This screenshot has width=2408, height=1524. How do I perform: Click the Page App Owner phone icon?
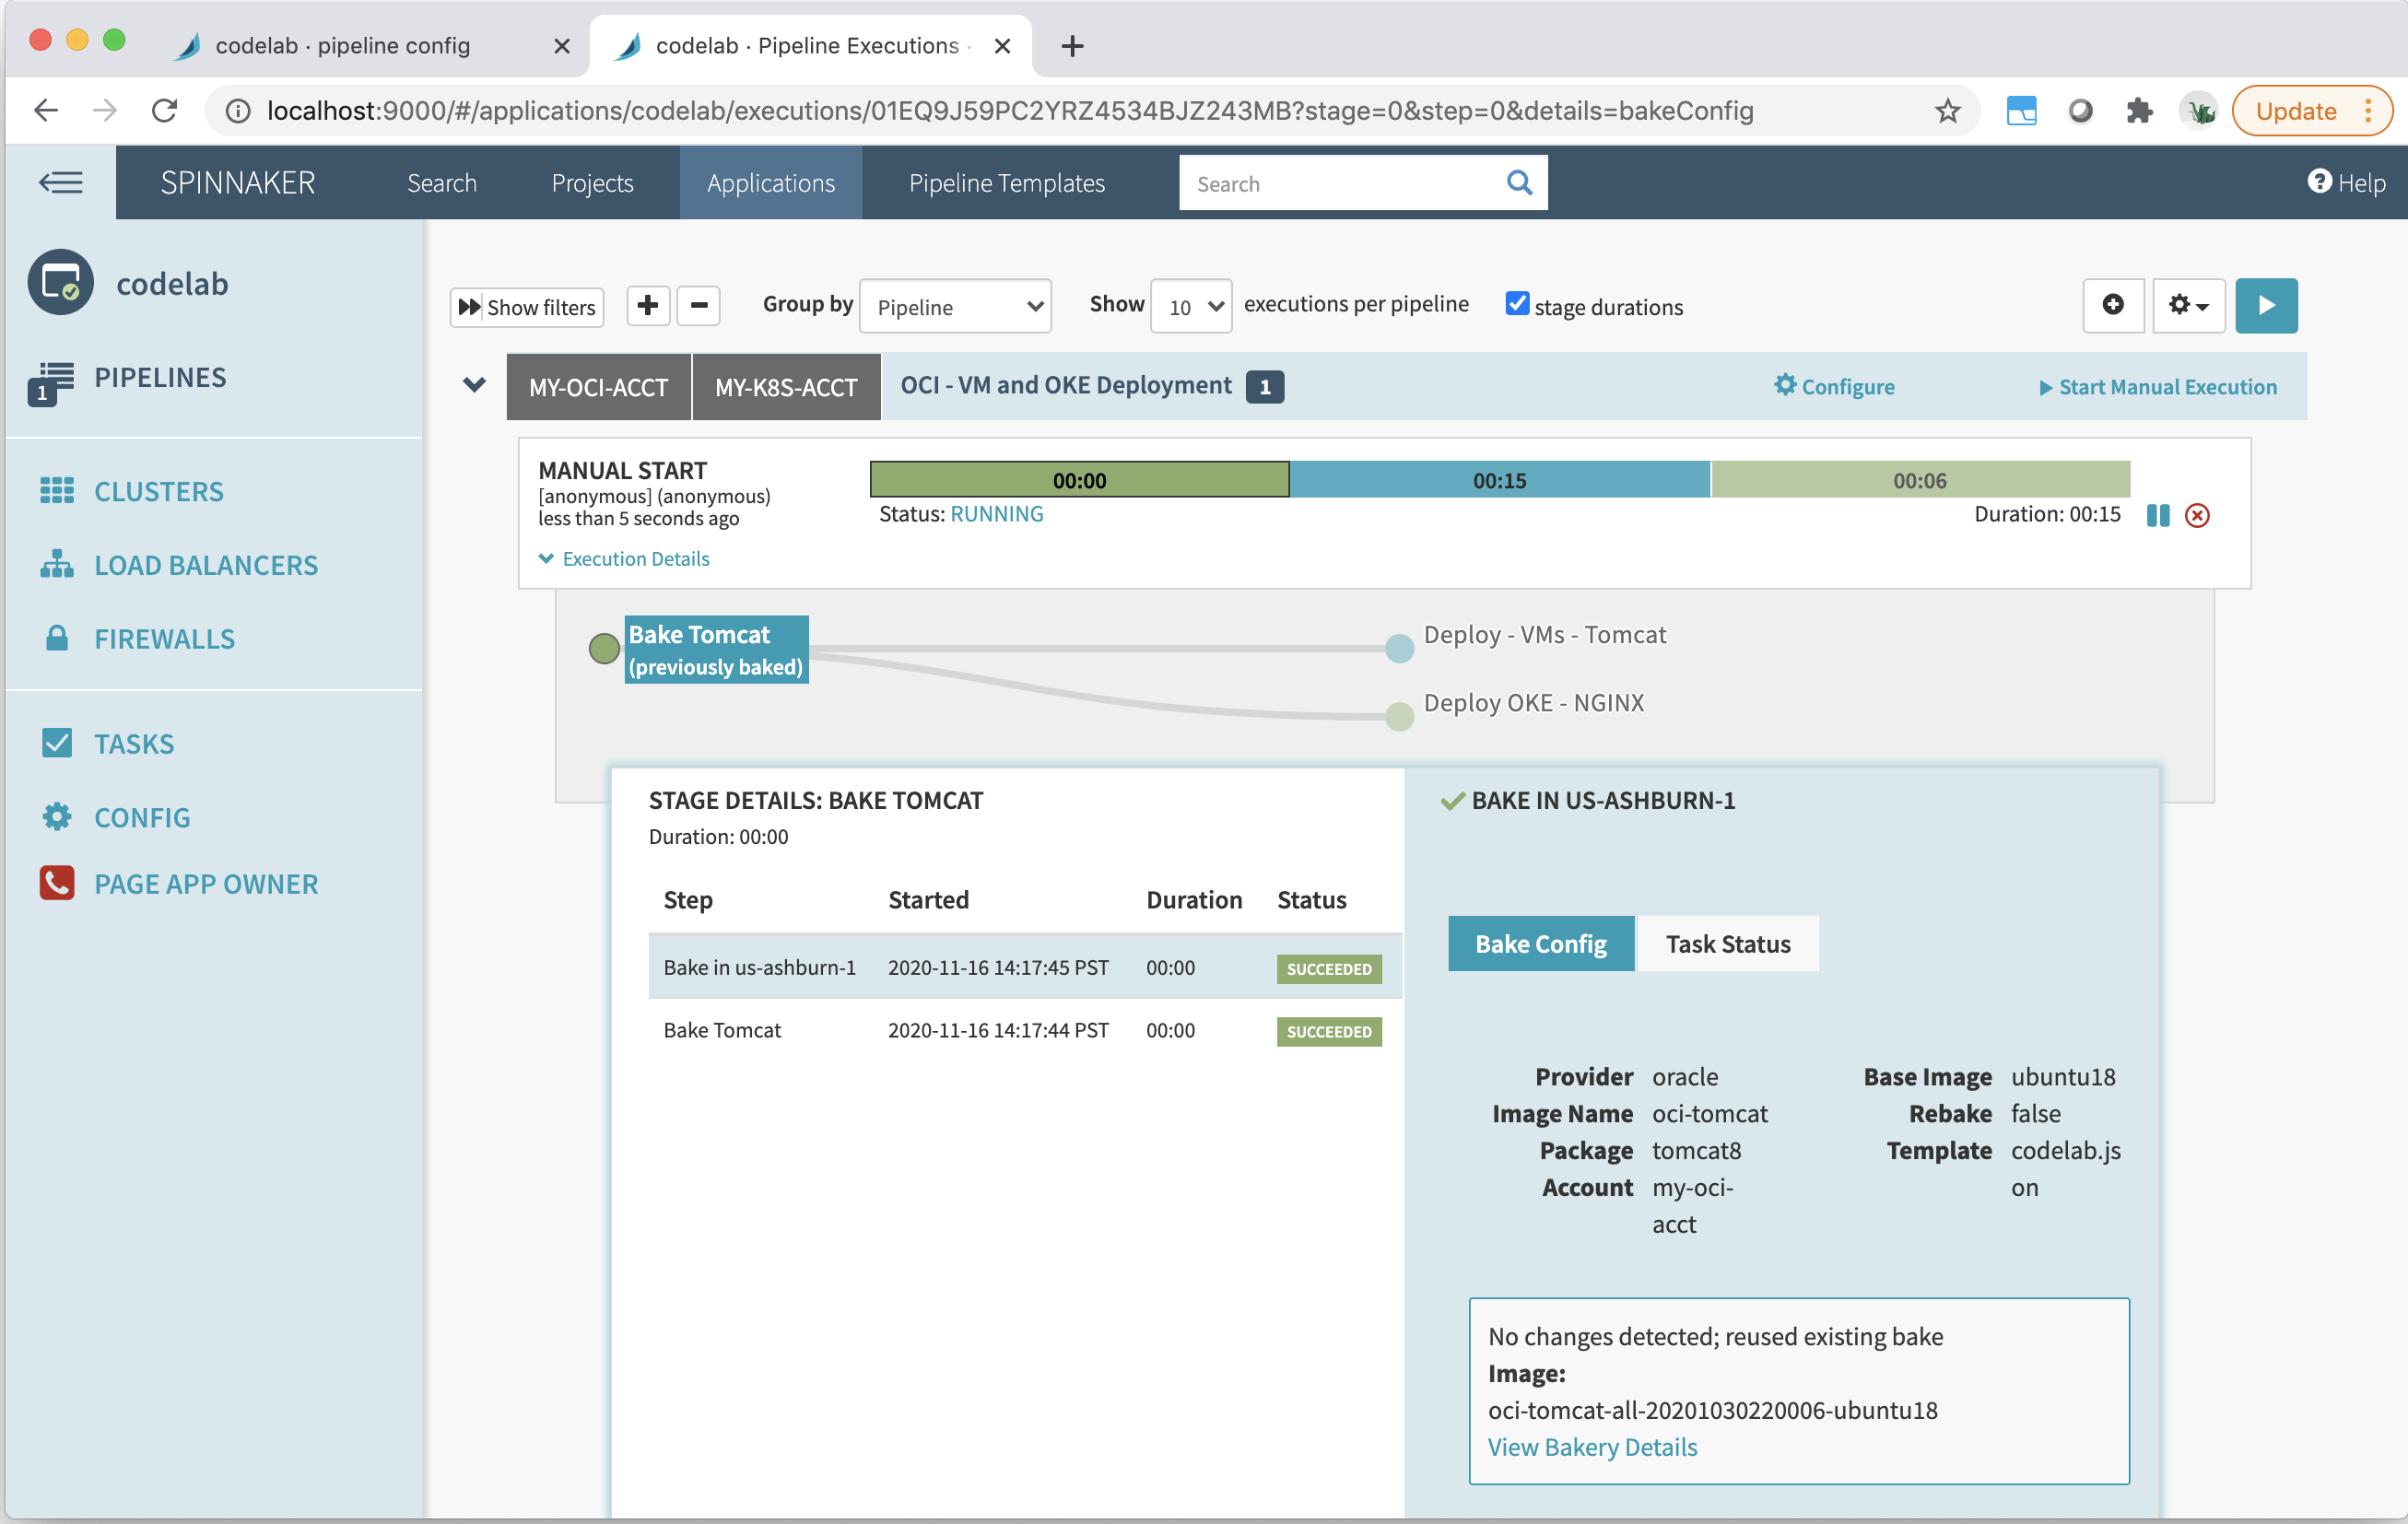(57, 883)
